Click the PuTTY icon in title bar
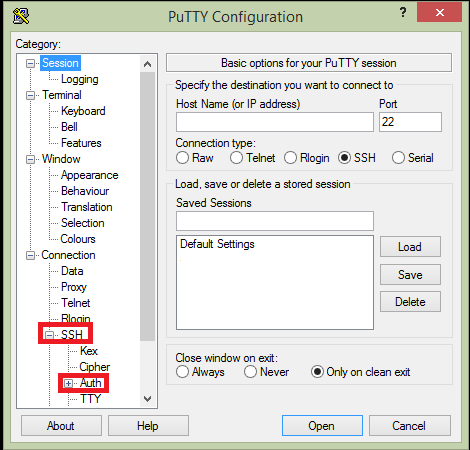 21,16
